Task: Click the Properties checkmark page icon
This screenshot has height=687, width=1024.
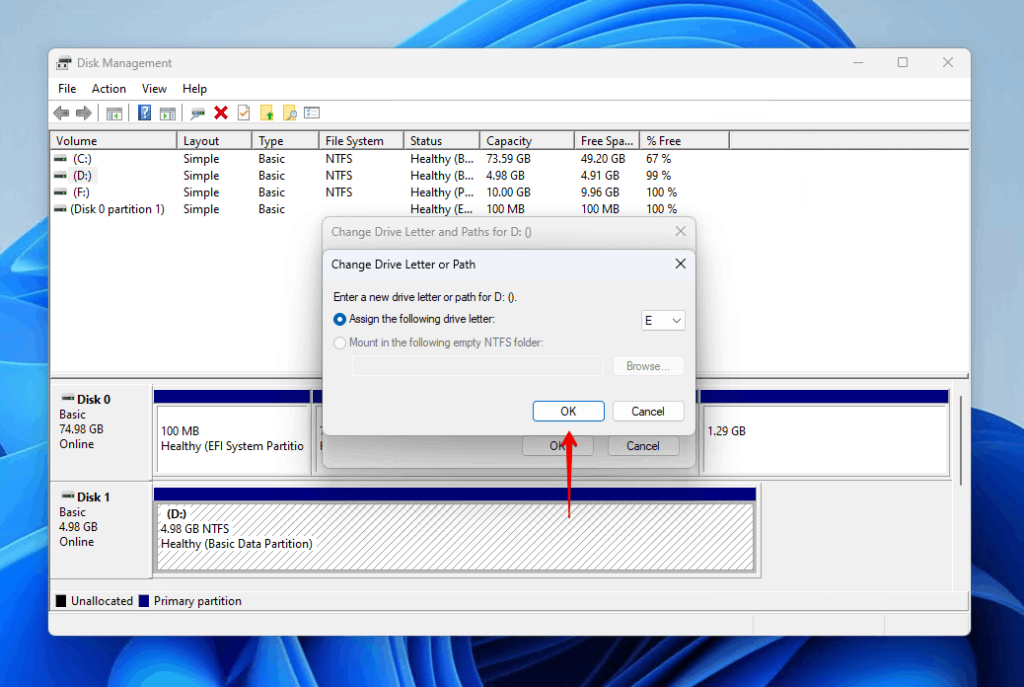Action: 243,113
